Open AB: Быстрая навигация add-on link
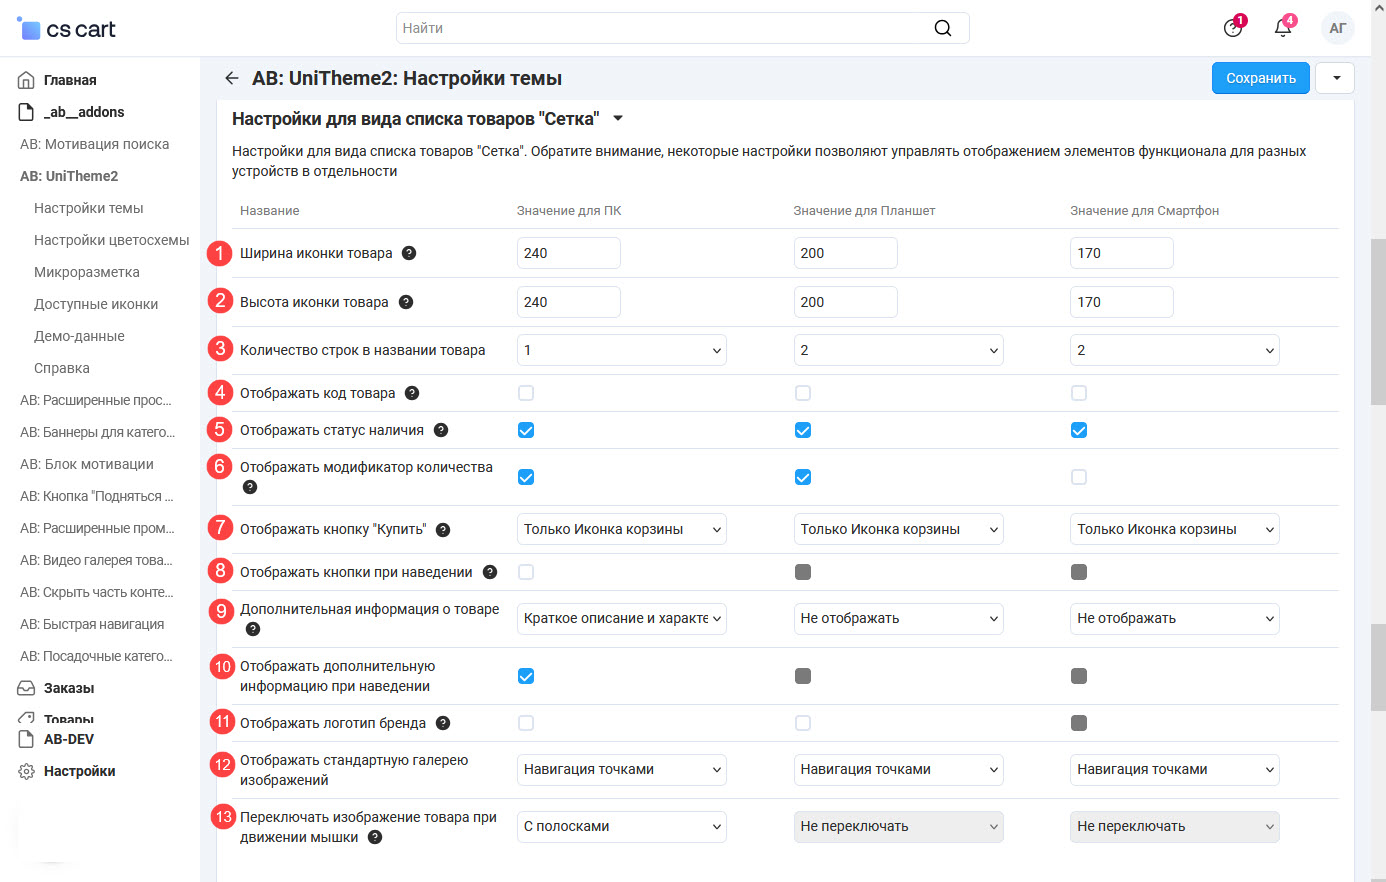This screenshot has height=882, width=1386. click(92, 624)
